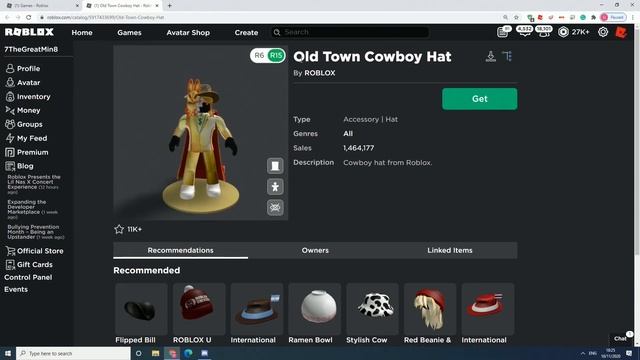Click the red icon at navbar far right
Screen dimensions: 640x360
pyautogui.click(x=621, y=32)
